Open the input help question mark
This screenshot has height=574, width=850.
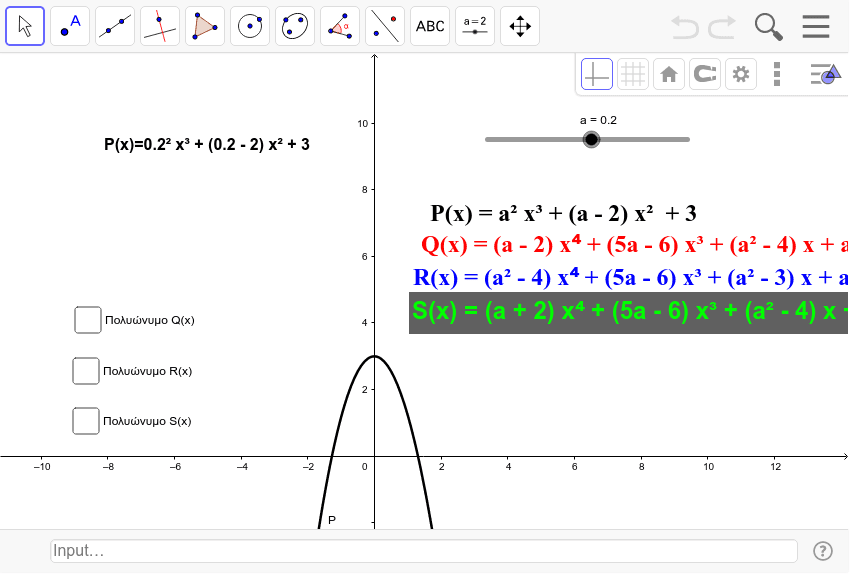tap(823, 551)
